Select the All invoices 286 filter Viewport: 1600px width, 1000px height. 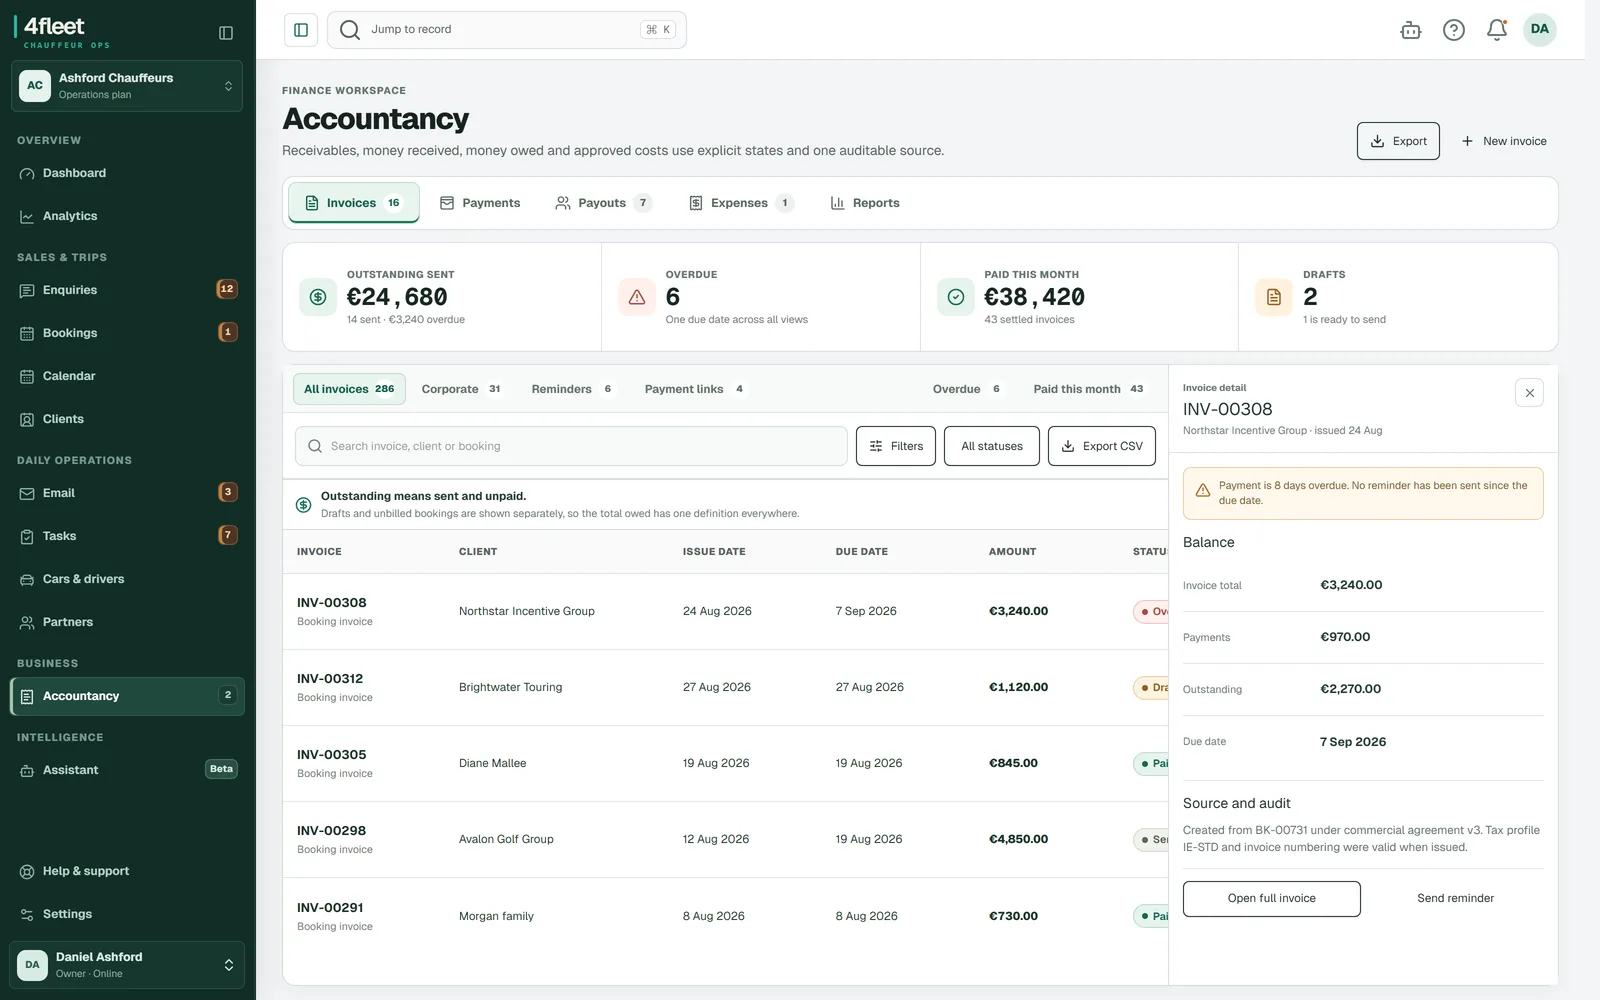tap(349, 389)
